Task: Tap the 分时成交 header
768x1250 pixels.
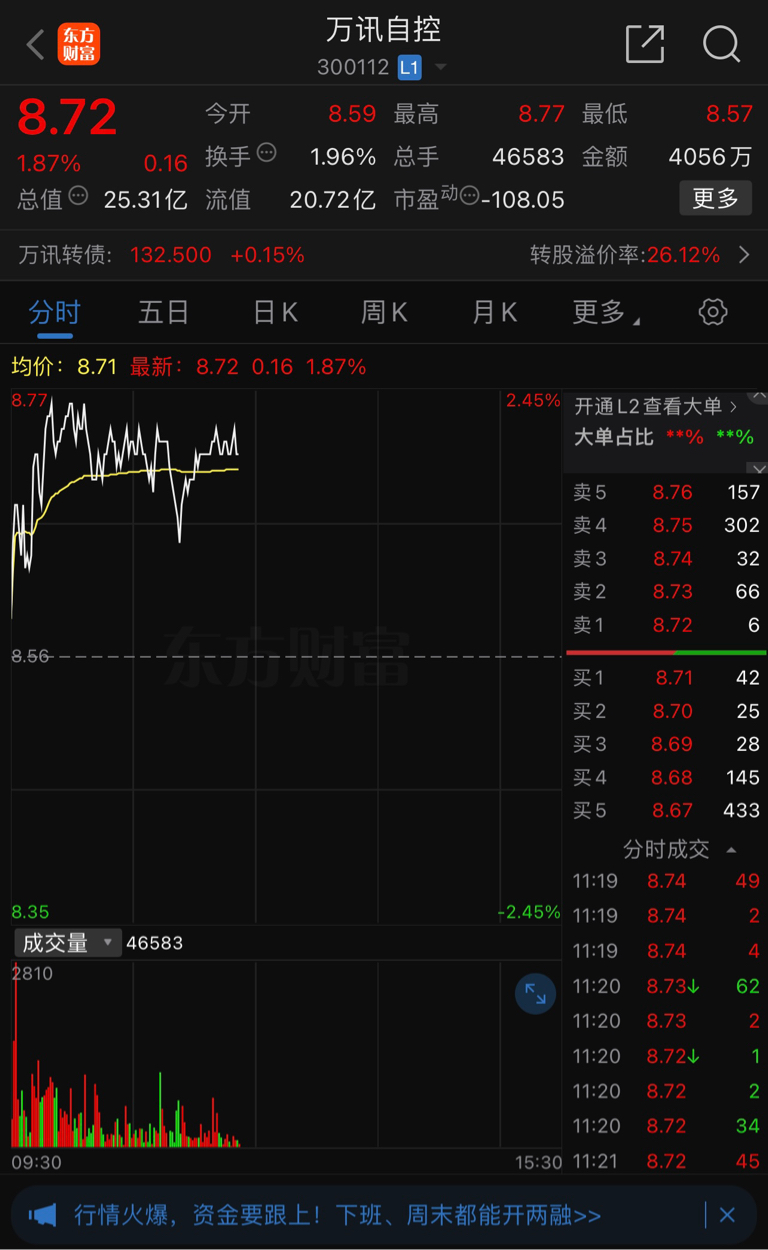Action: [x=666, y=849]
